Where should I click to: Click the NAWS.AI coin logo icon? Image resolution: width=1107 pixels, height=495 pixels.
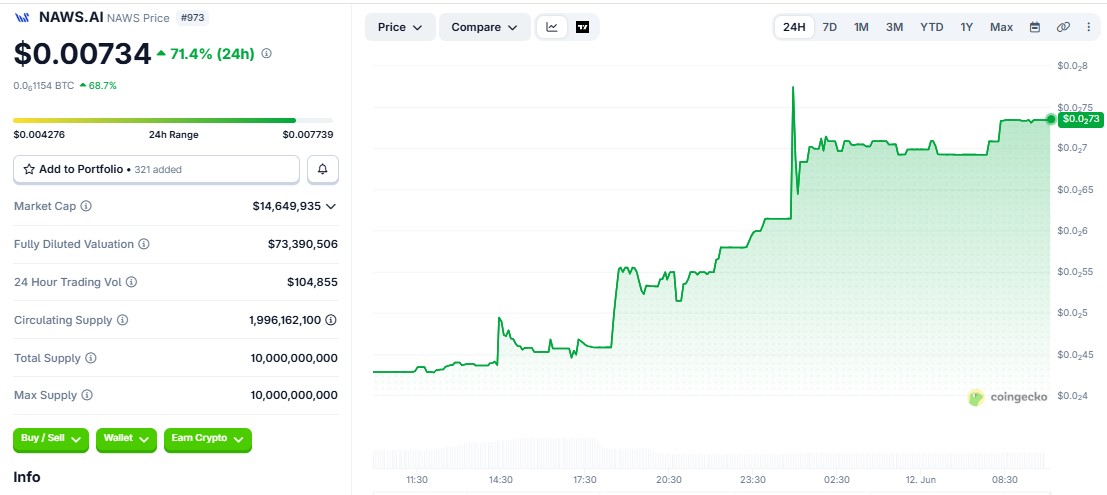coord(23,18)
